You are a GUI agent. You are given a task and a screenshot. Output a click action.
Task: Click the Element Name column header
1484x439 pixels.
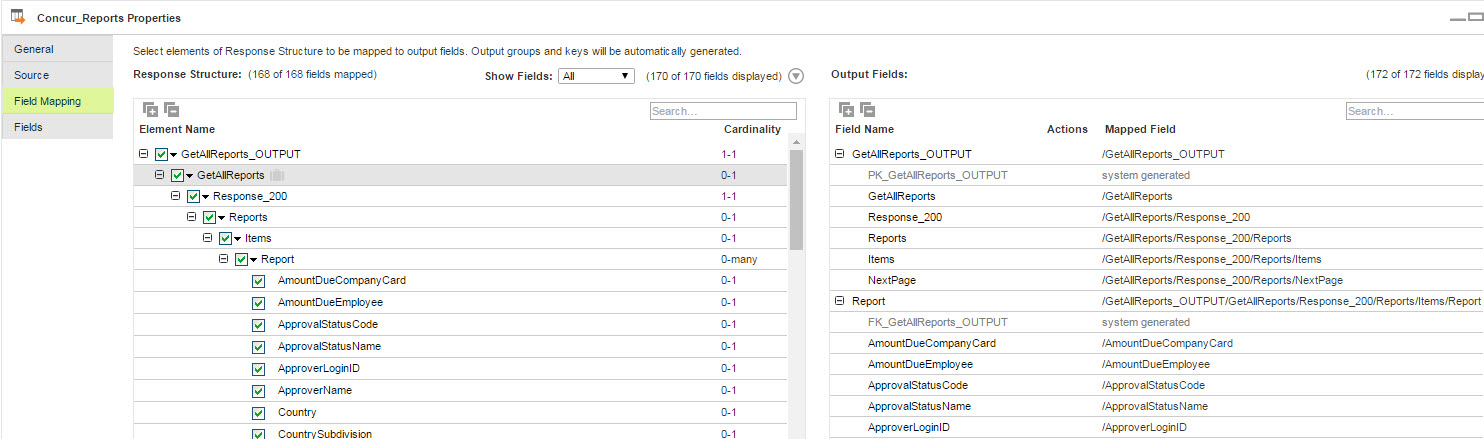177,129
